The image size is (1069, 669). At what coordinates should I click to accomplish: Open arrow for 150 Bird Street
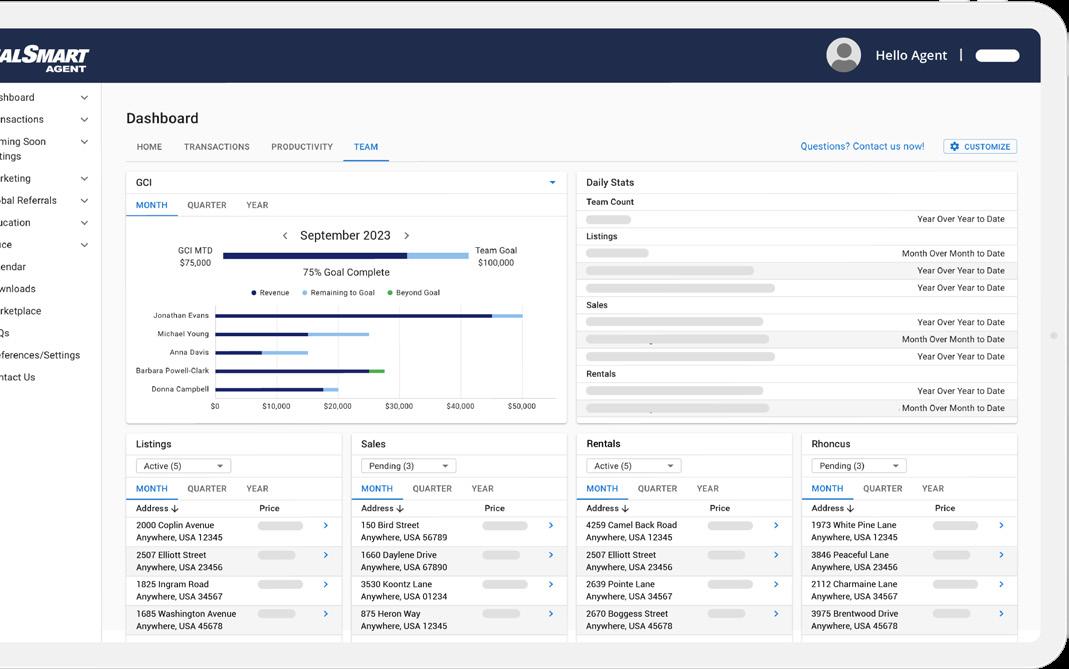tap(551, 526)
